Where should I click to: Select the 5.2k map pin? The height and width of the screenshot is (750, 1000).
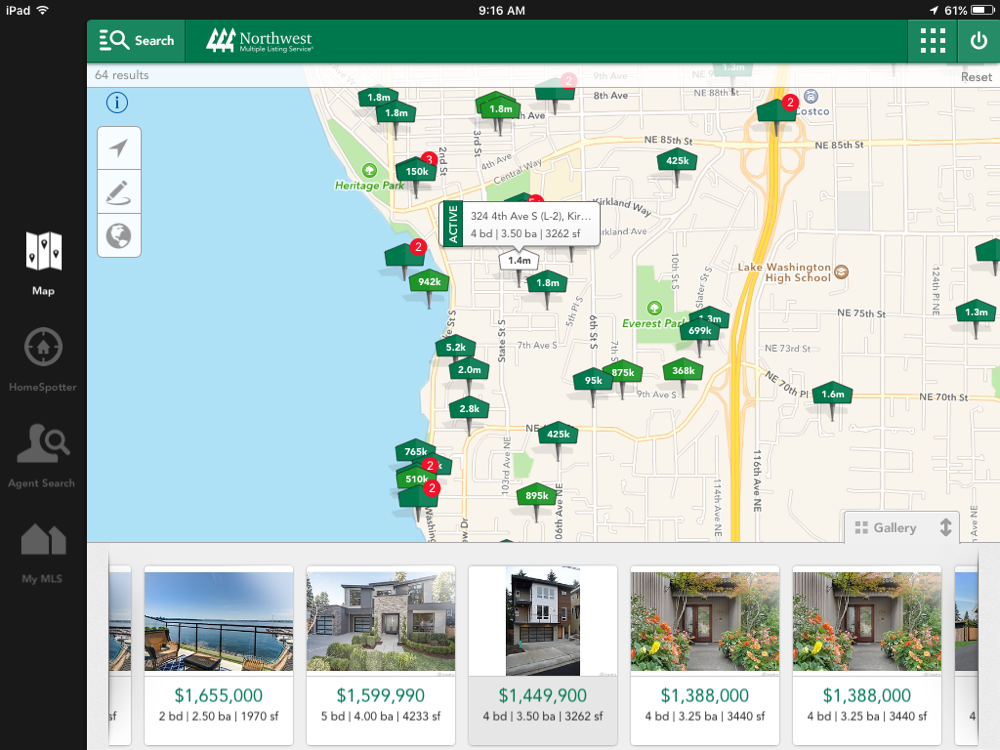click(x=455, y=348)
